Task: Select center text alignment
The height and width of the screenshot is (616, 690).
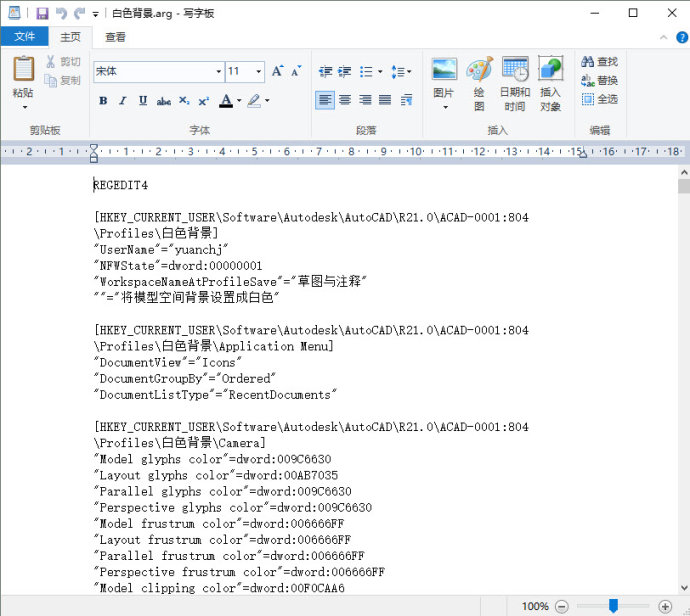Action: (345, 100)
